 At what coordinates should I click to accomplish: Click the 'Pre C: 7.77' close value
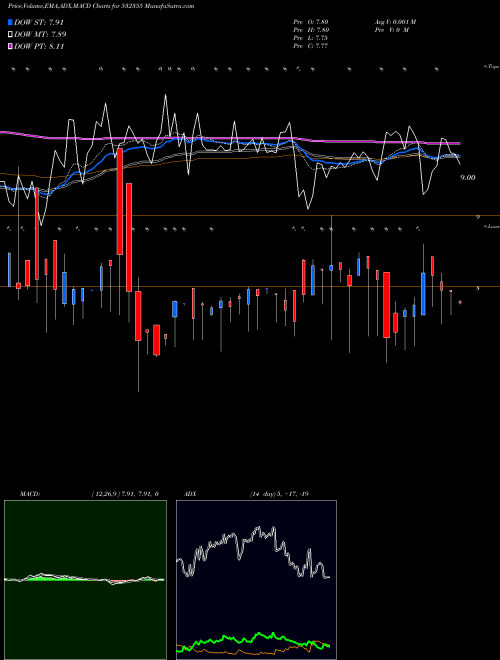311,46
